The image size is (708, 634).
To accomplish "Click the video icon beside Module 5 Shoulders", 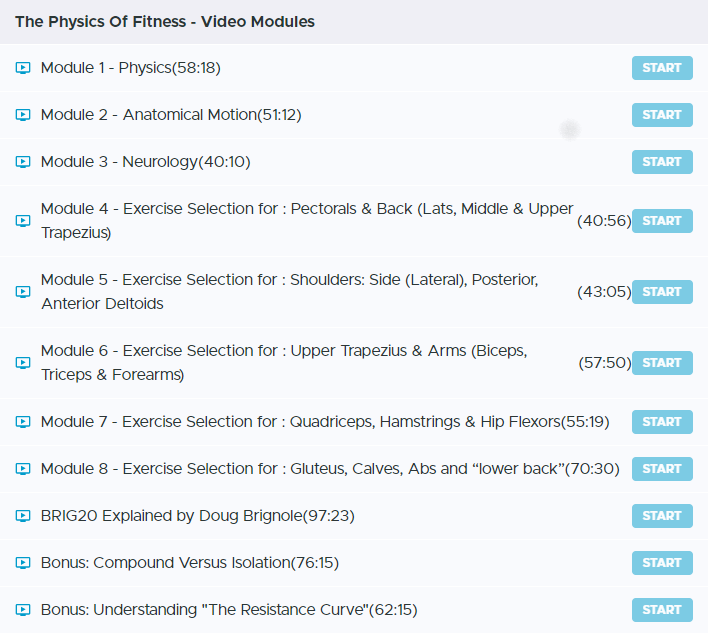I will (23, 292).
